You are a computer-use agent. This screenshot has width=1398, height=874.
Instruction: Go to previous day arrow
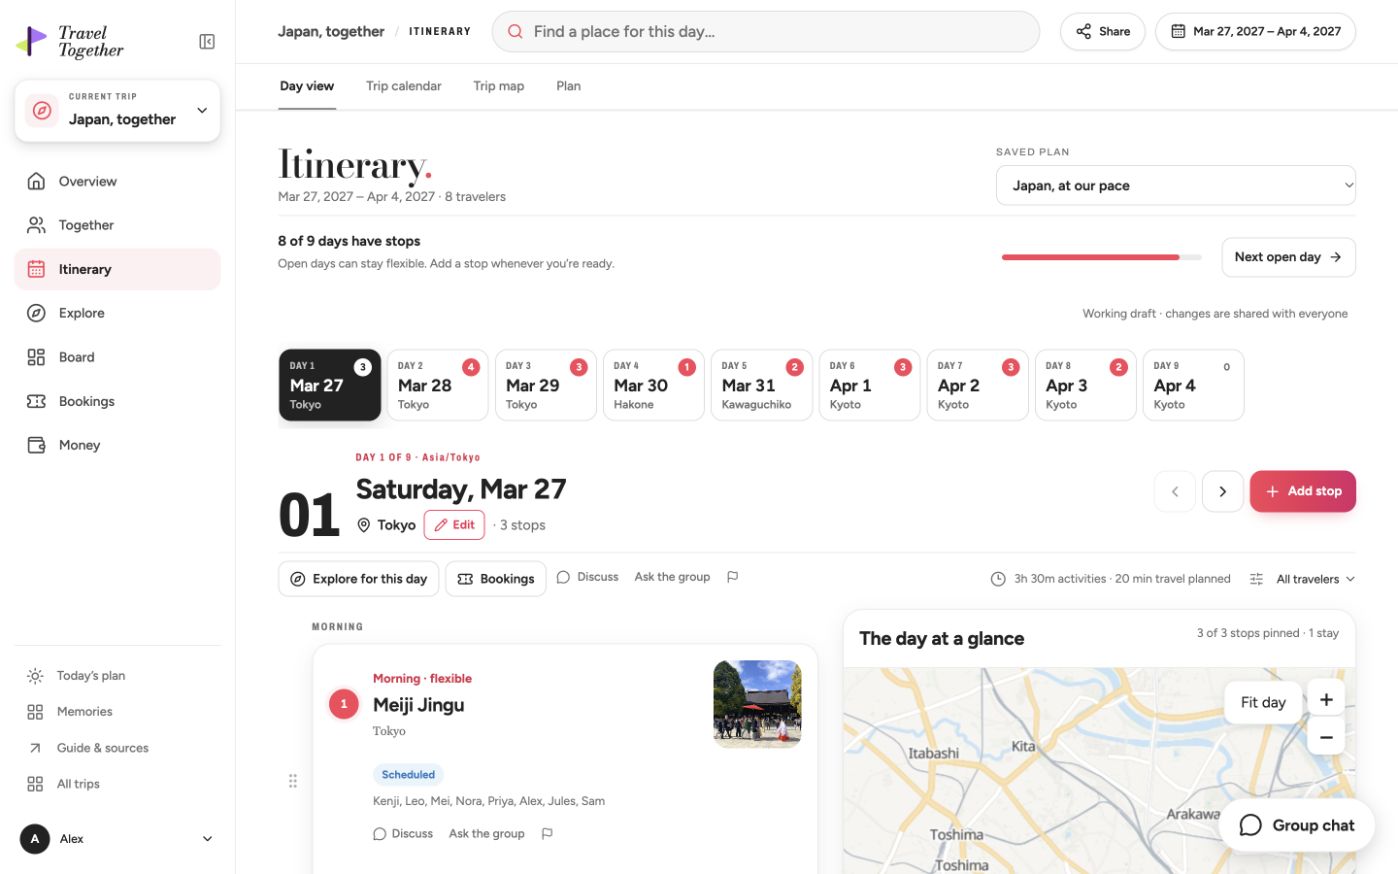pos(1175,491)
